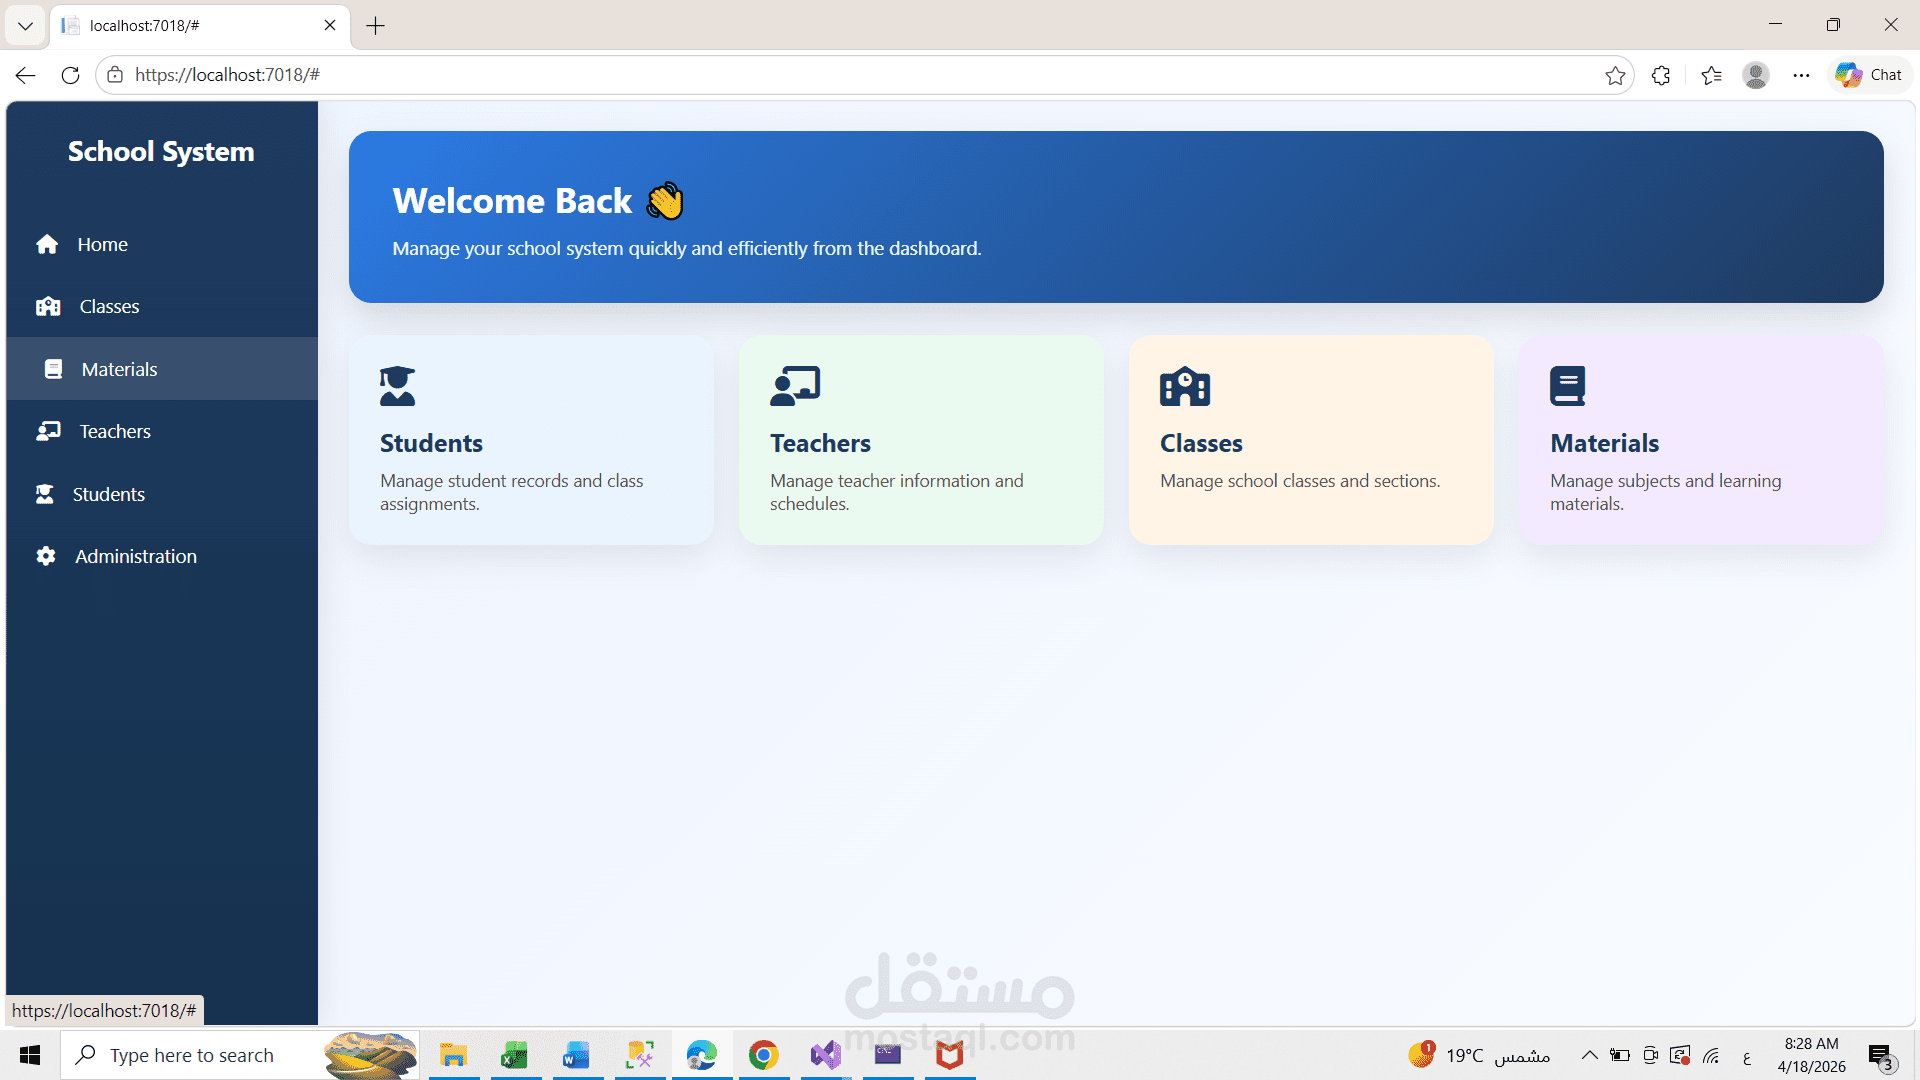
Task: Open the Classes card heading
Action: tap(1201, 443)
